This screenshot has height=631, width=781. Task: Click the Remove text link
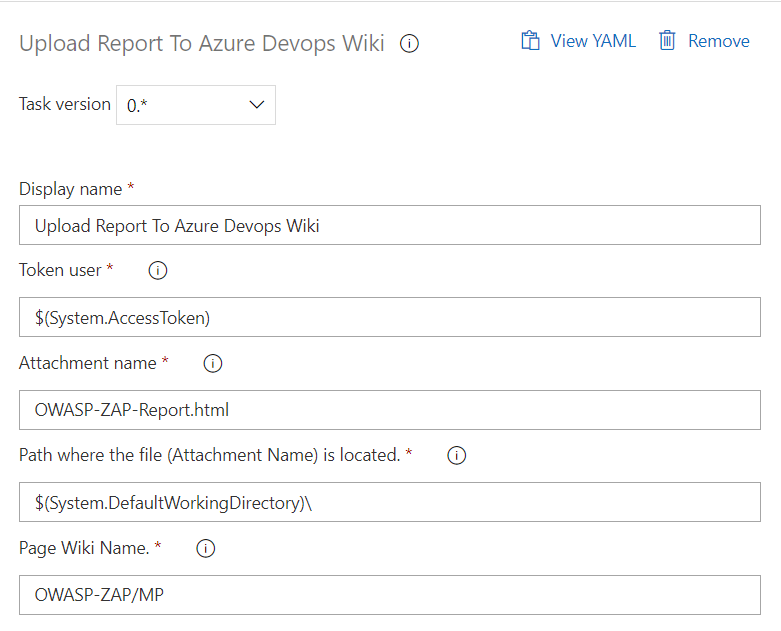tap(719, 41)
